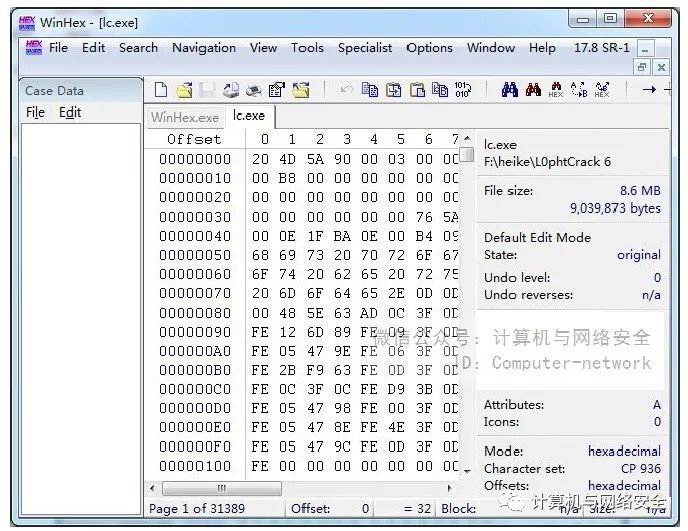Click hex byte D9 in row 000000C0
The image size is (688, 531).
point(396,389)
